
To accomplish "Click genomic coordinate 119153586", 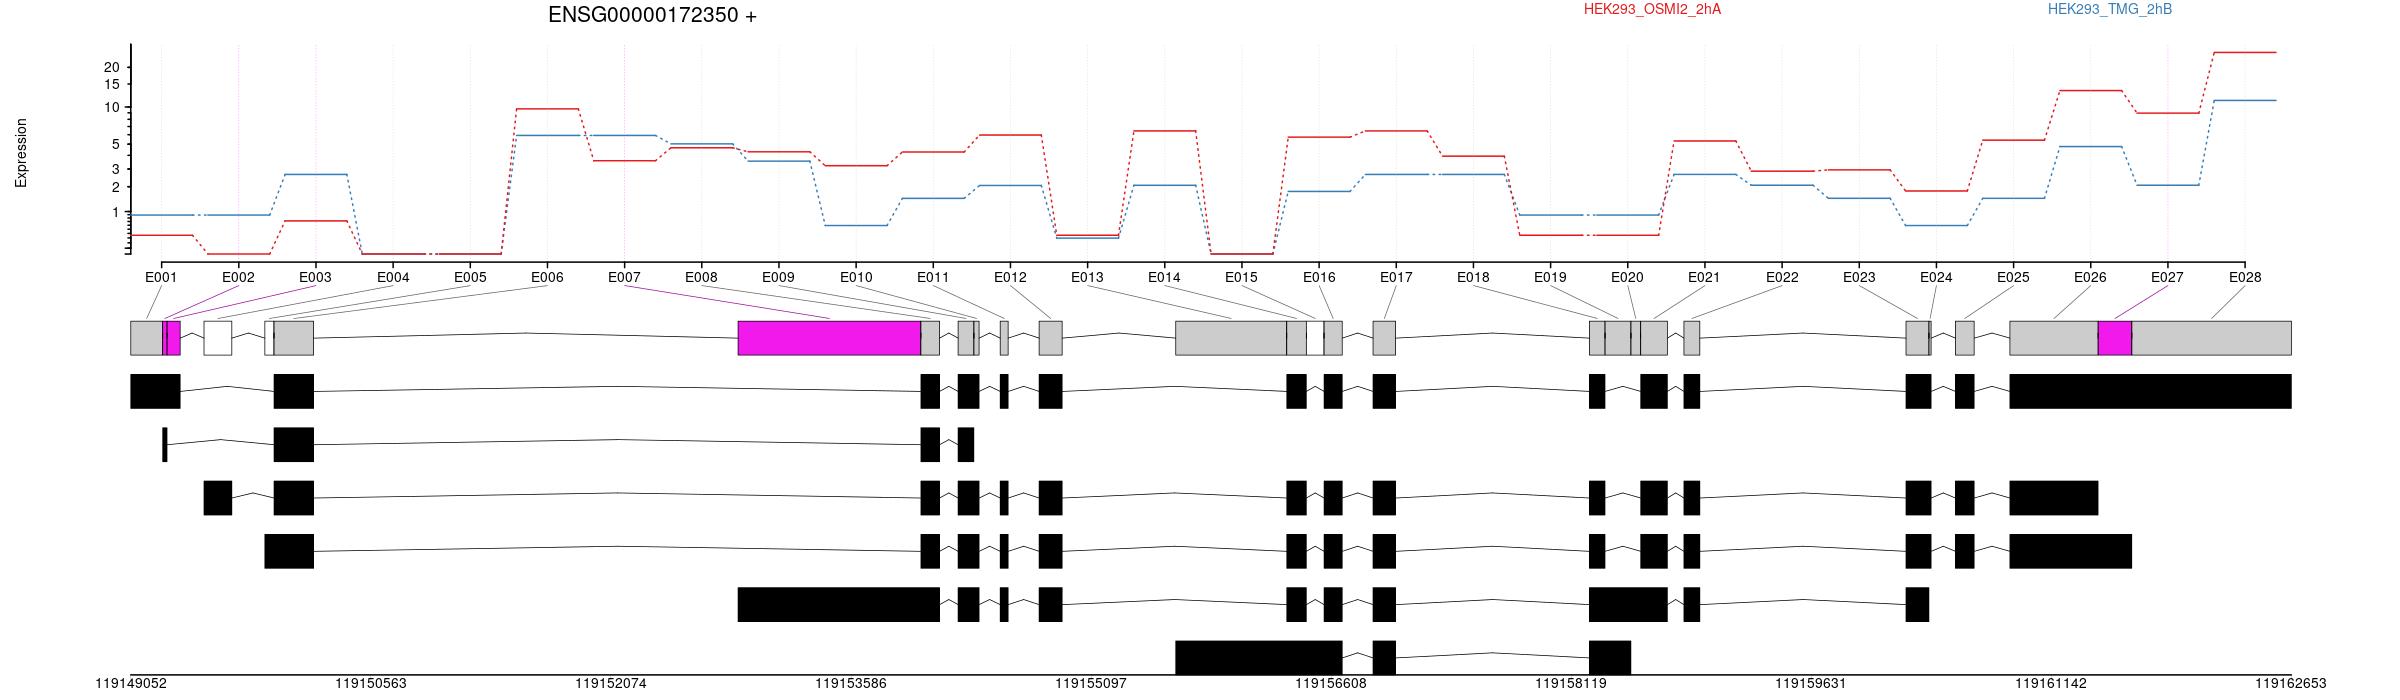I will (851, 684).
